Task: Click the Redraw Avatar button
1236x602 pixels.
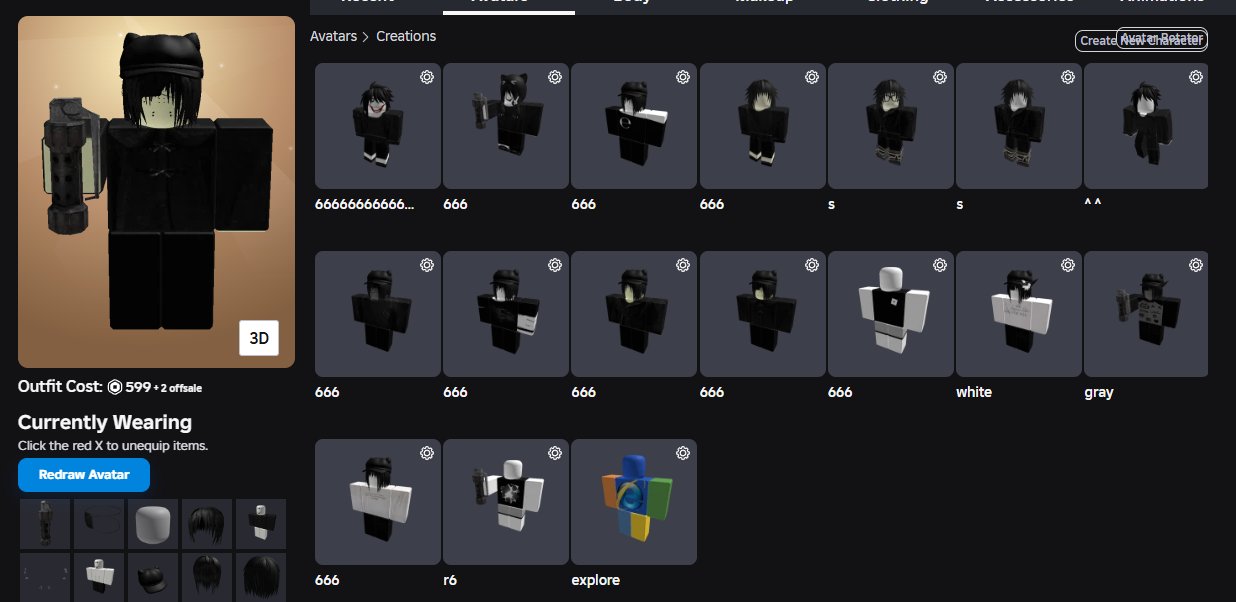Action: [x=84, y=475]
